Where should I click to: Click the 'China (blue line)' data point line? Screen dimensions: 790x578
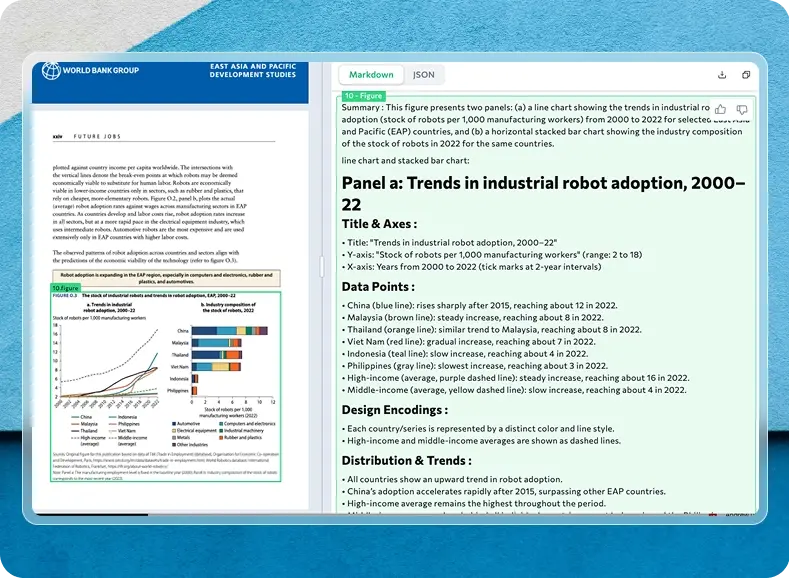click(x=480, y=305)
